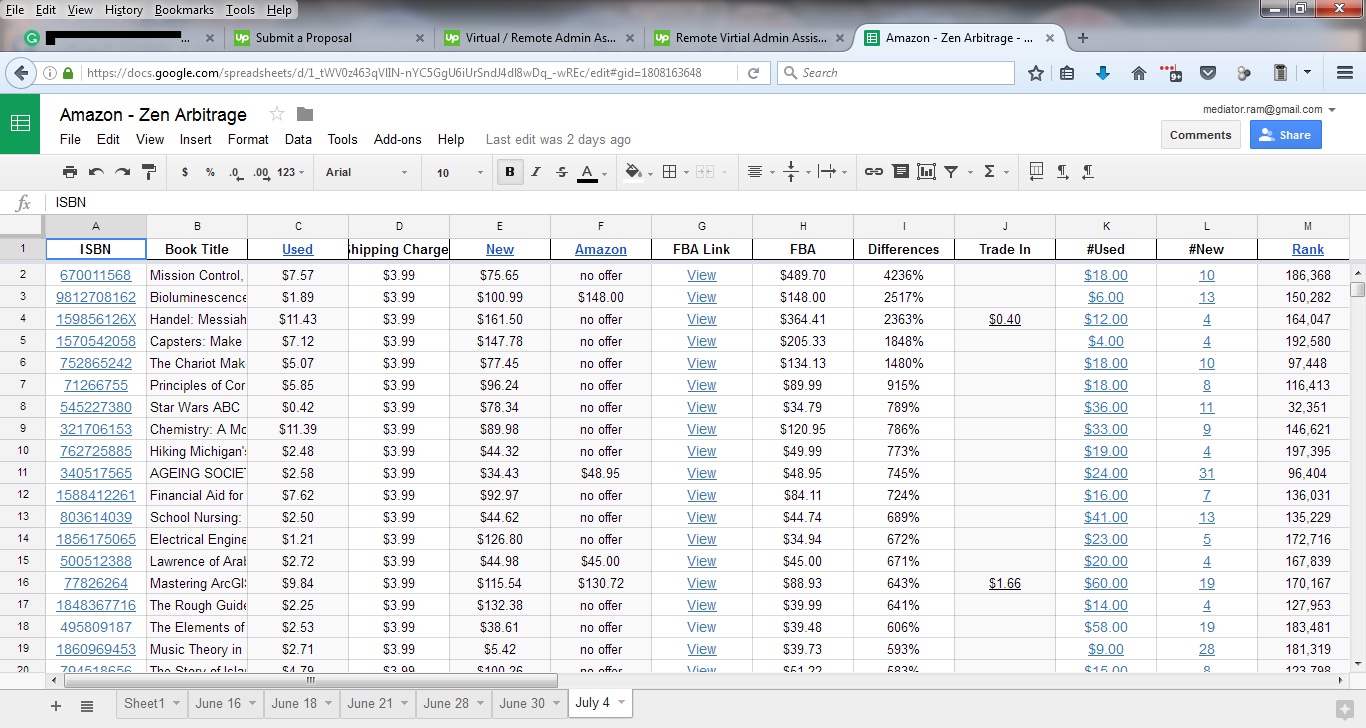Image resolution: width=1366 pixels, height=728 pixels.
Task: Open the Add-ons menu
Action: pos(398,139)
